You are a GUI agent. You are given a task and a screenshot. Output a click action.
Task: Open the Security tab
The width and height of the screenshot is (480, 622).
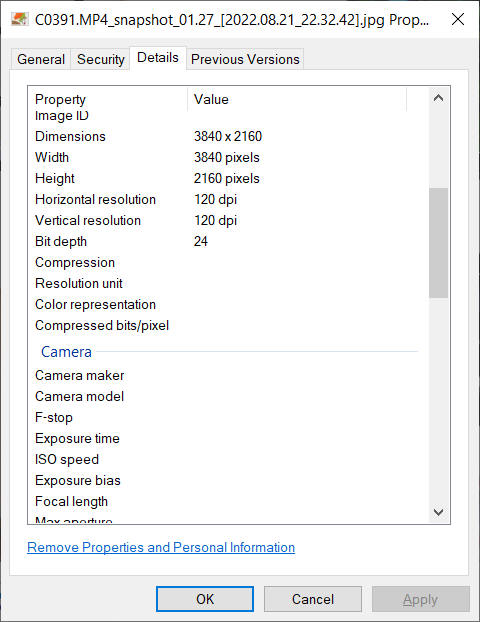[100, 59]
